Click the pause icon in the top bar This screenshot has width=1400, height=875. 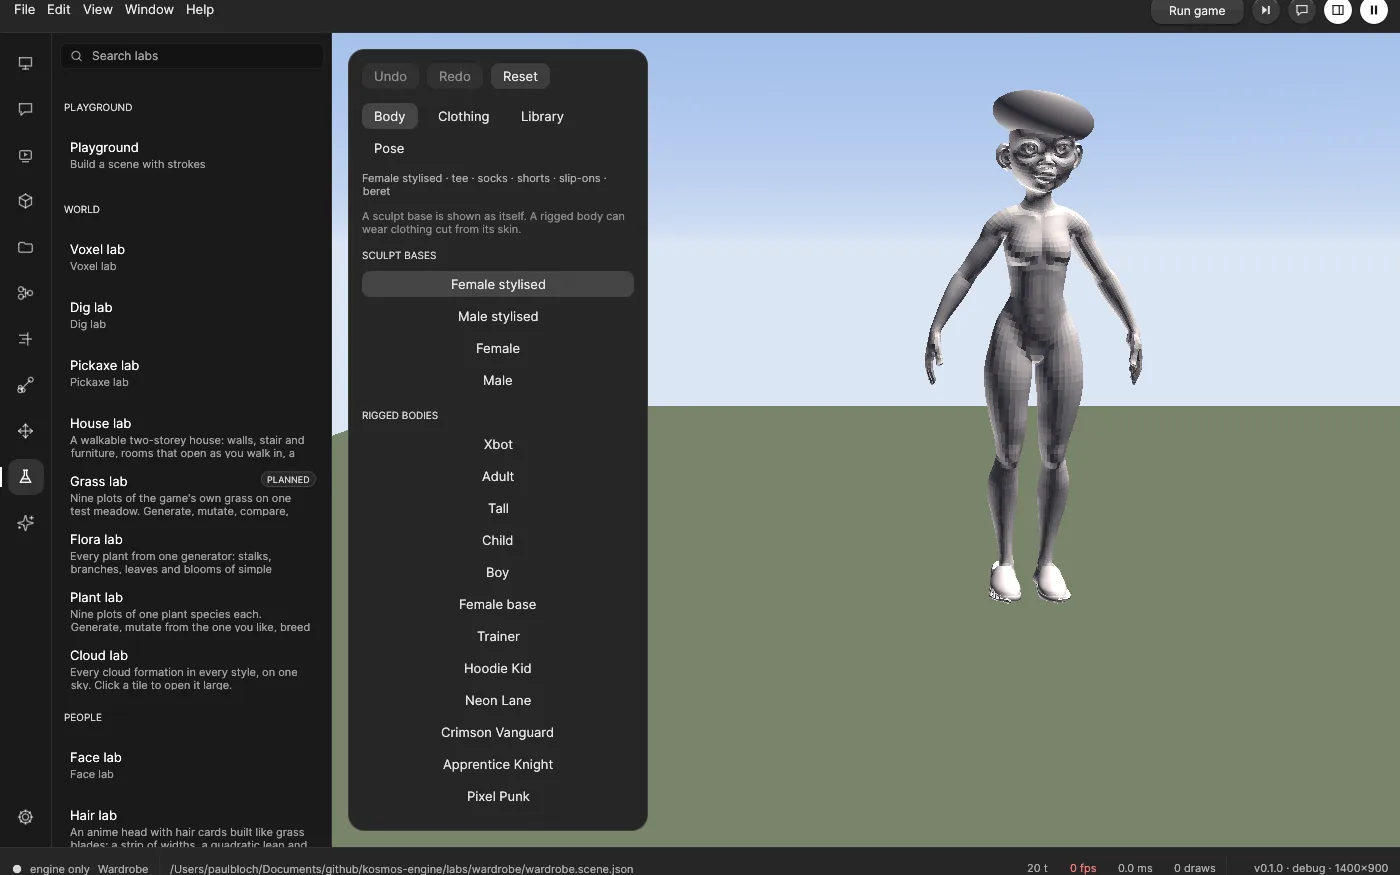[1374, 10]
